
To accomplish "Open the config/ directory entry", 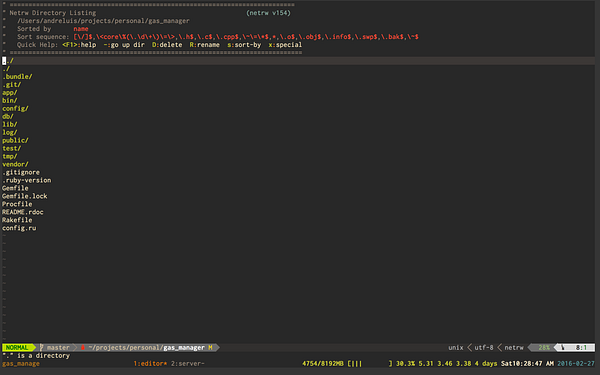I will [x=15, y=108].
